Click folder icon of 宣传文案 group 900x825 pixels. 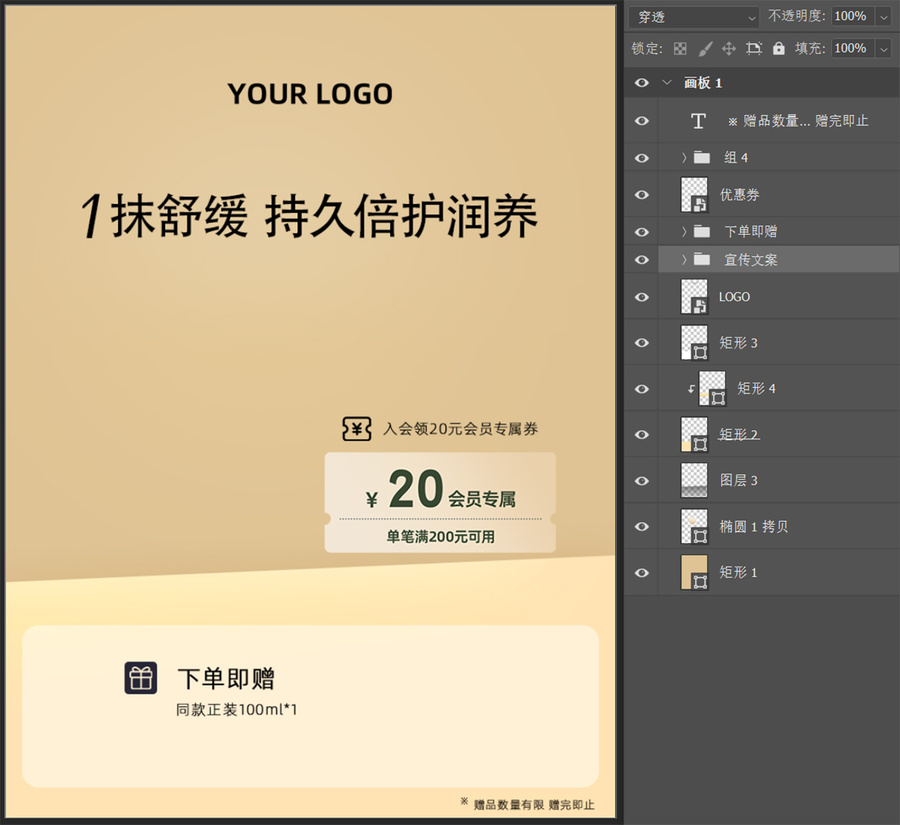pos(701,259)
